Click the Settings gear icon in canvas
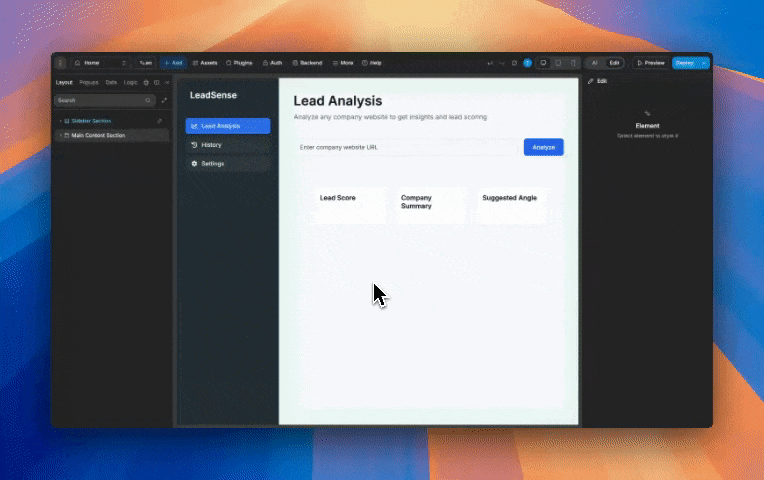 pos(194,164)
